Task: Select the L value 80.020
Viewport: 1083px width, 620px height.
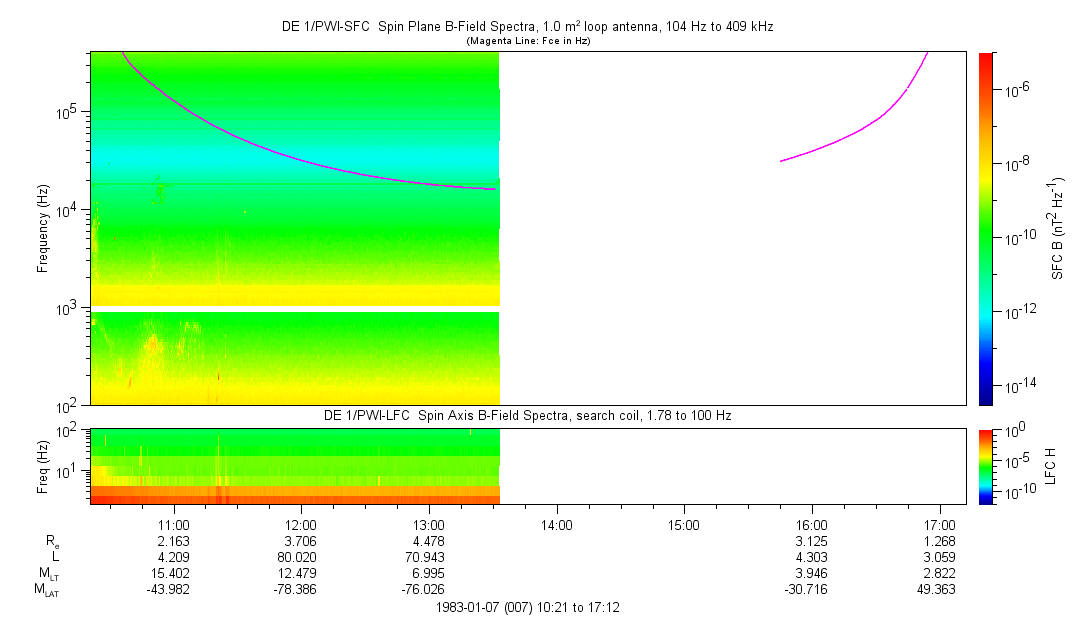Action: tap(301, 556)
